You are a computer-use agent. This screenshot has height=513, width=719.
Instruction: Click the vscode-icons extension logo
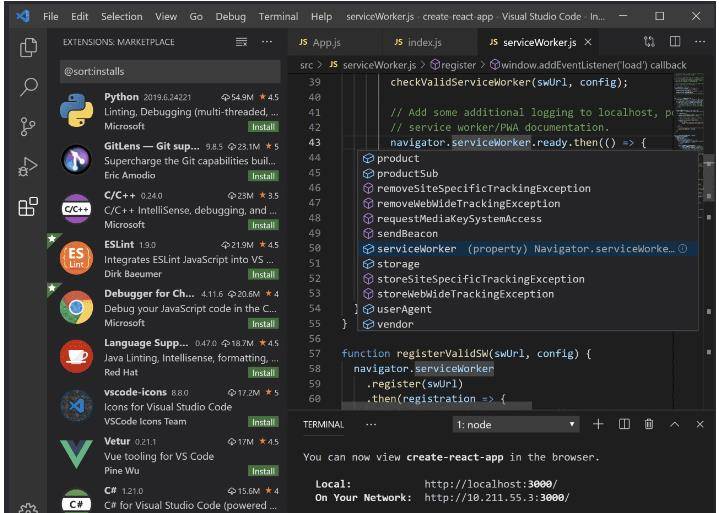point(77,405)
